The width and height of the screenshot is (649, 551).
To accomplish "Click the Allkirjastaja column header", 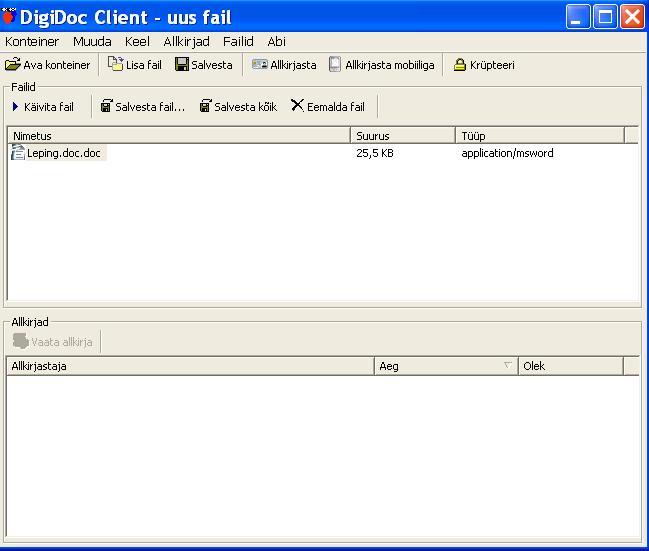I will point(190,366).
